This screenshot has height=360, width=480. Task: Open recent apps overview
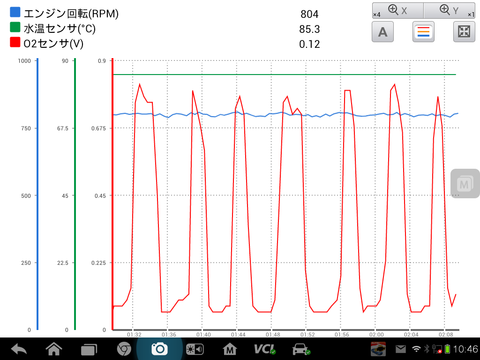coord(89,349)
